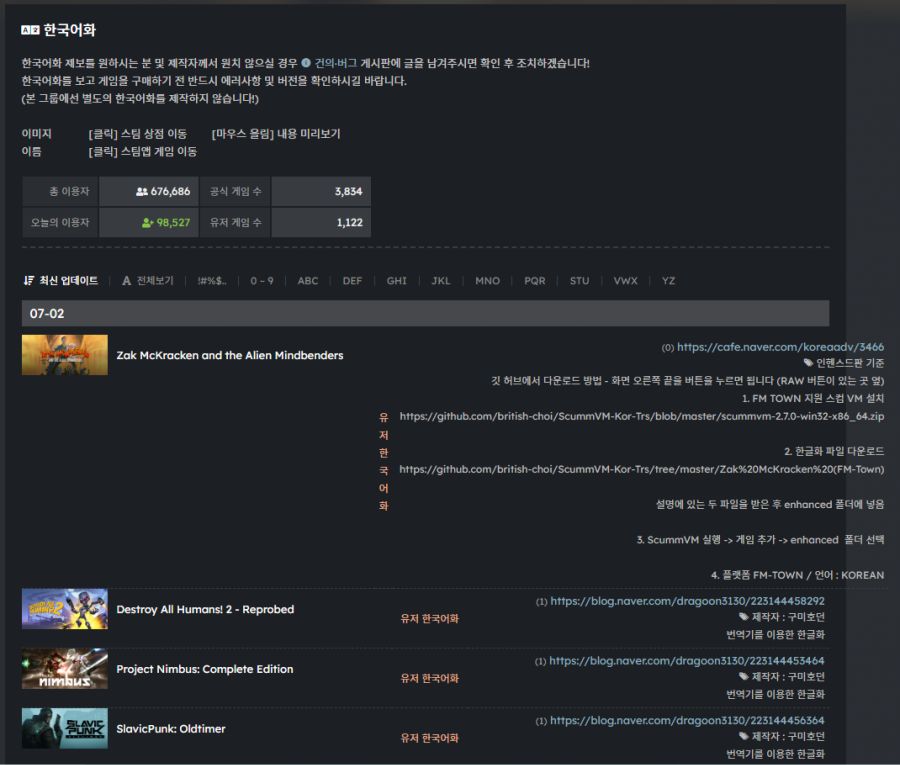Image resolution: width=900 pixels, height=765 pixels.
Task: Open the Zak McKracken FM-Town GitHub tree link
Action: 642,469
